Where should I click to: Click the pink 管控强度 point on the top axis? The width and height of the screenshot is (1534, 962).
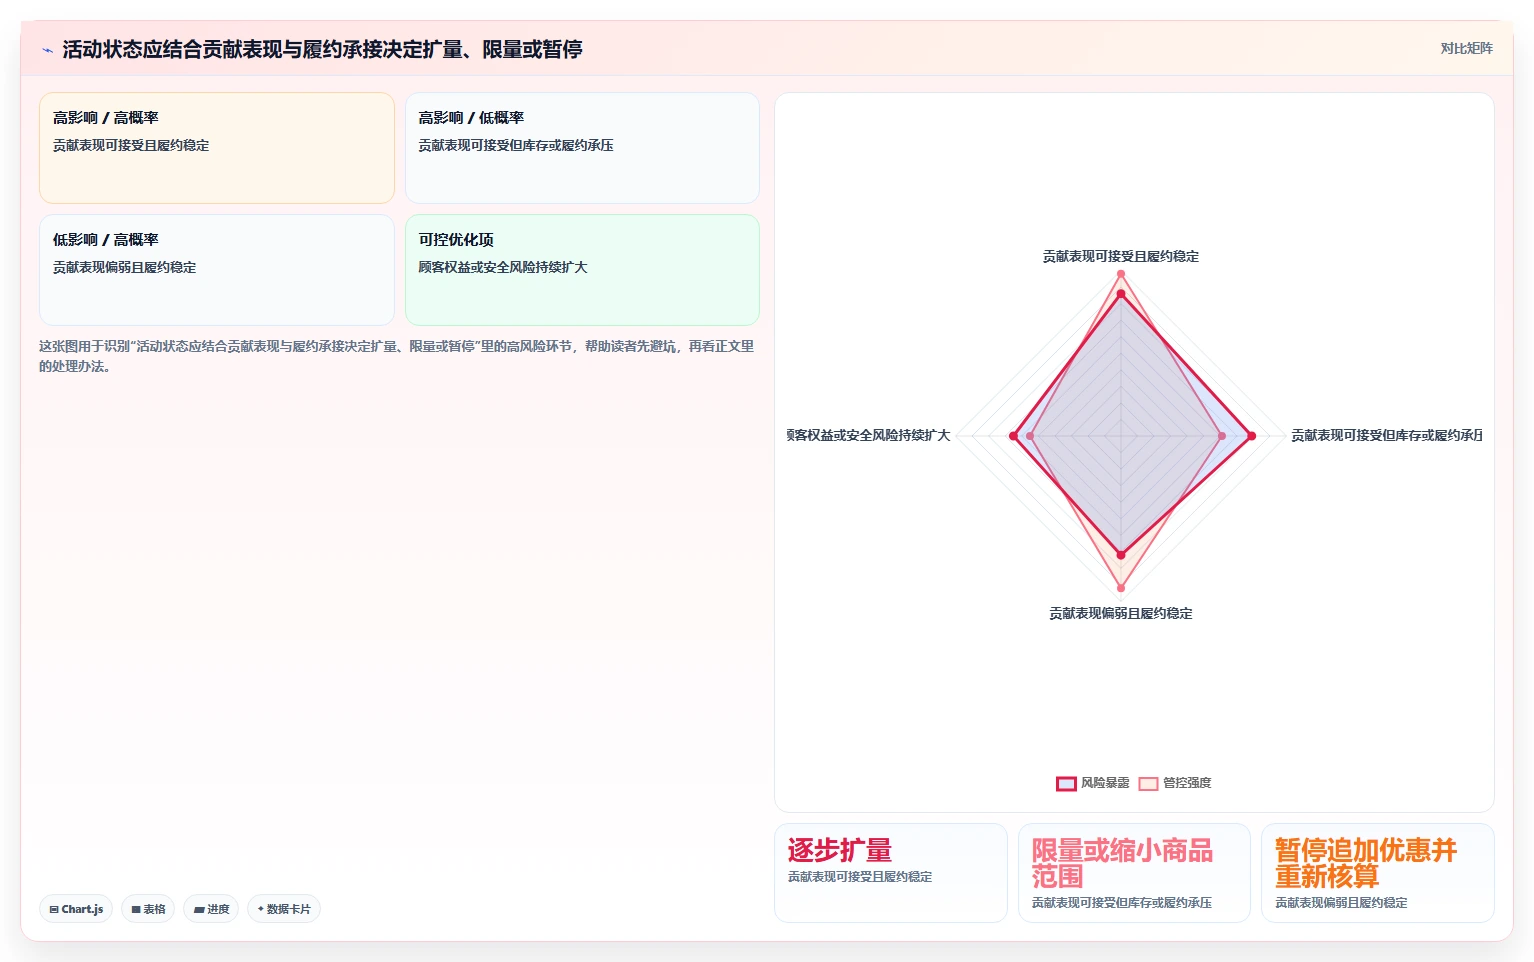click(1121, 274)
